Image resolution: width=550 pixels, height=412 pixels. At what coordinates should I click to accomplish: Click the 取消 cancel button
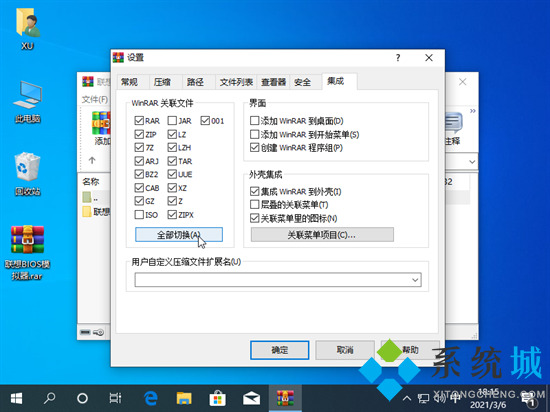(345, 350)
